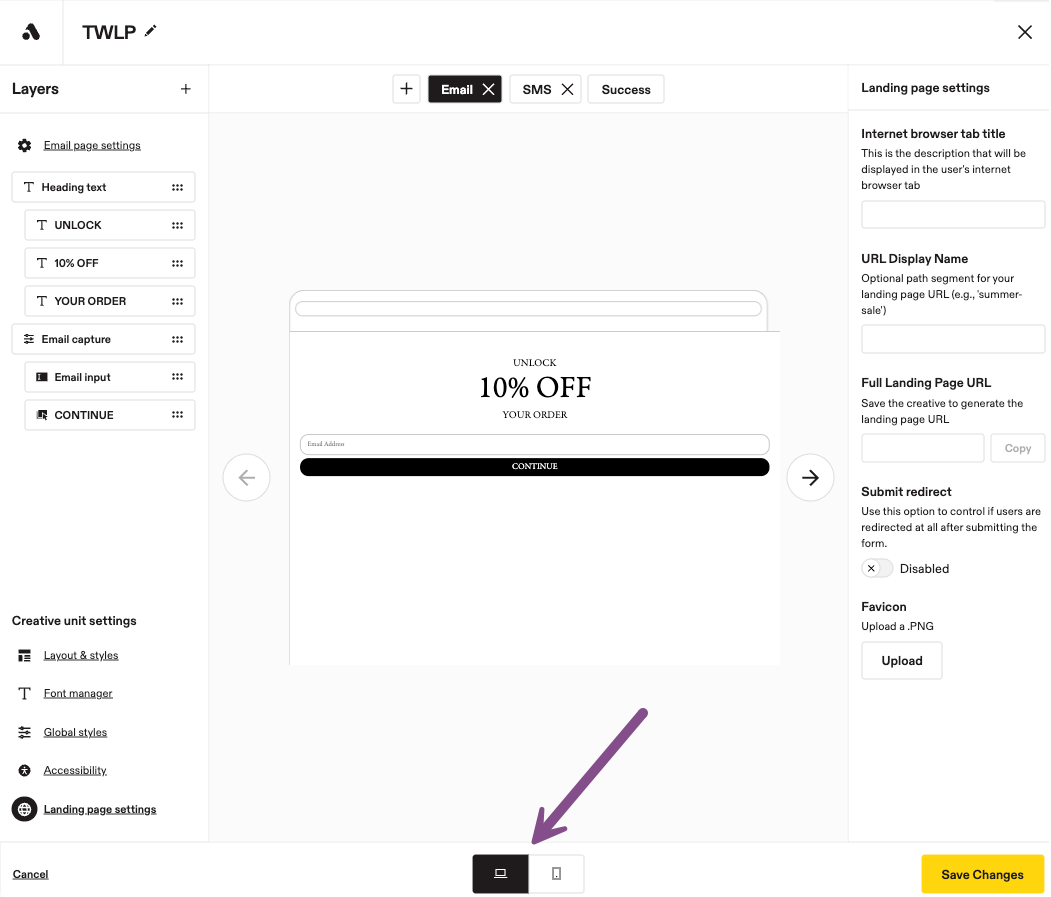This screenshot has width=1051, height=897.
Task: Go to next step with right arrow
Action: pyautogui.click(x=810, y=477)
